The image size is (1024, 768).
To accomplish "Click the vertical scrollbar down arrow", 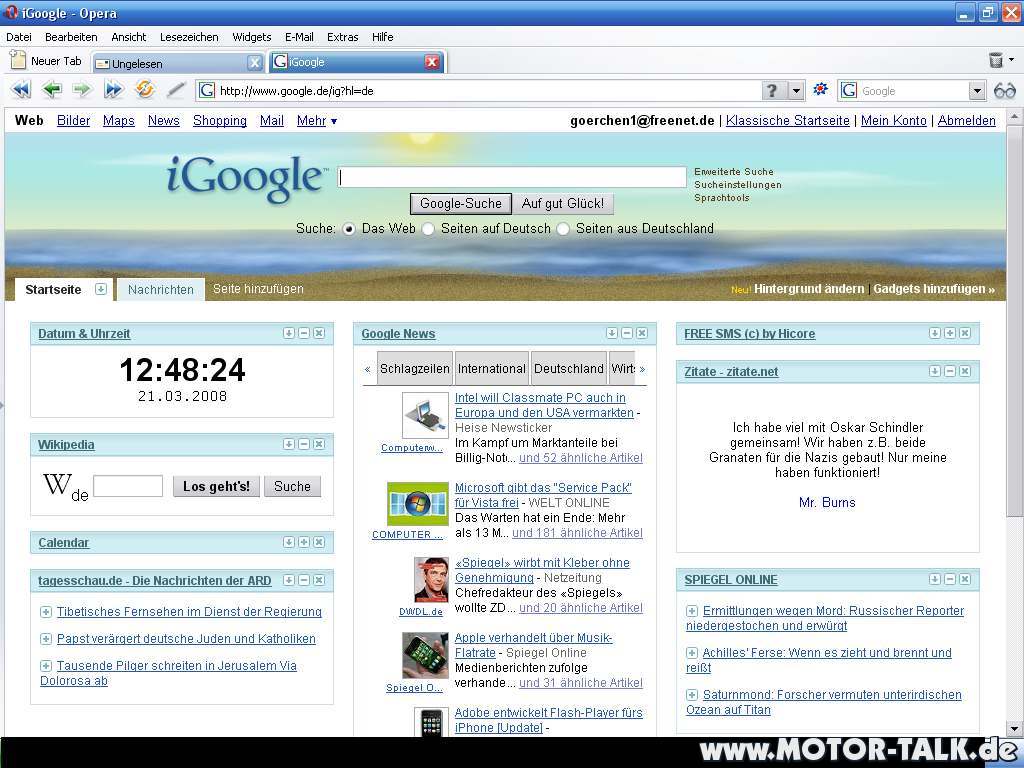I will coord(1014,728).
